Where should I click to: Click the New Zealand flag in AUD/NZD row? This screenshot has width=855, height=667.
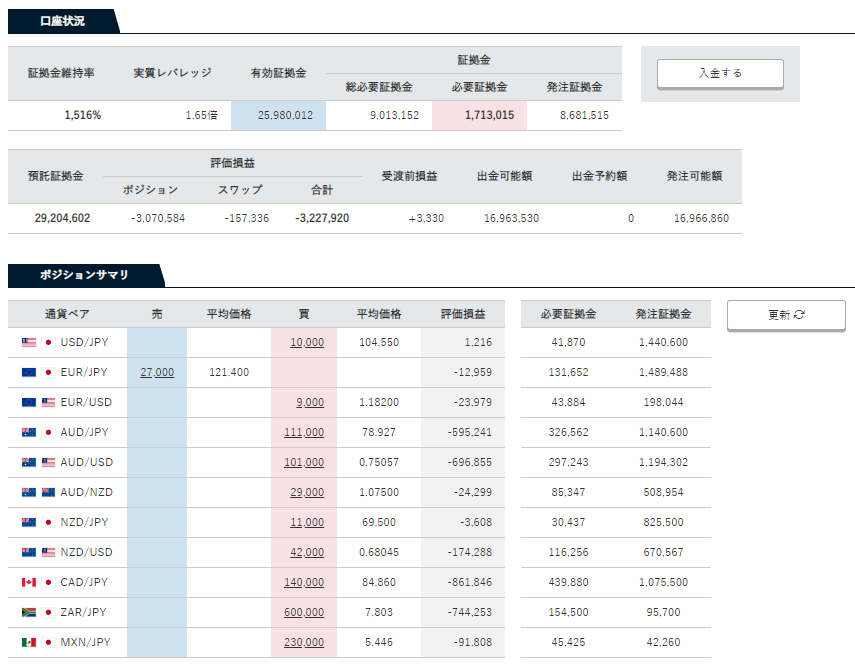pos(49,492)
